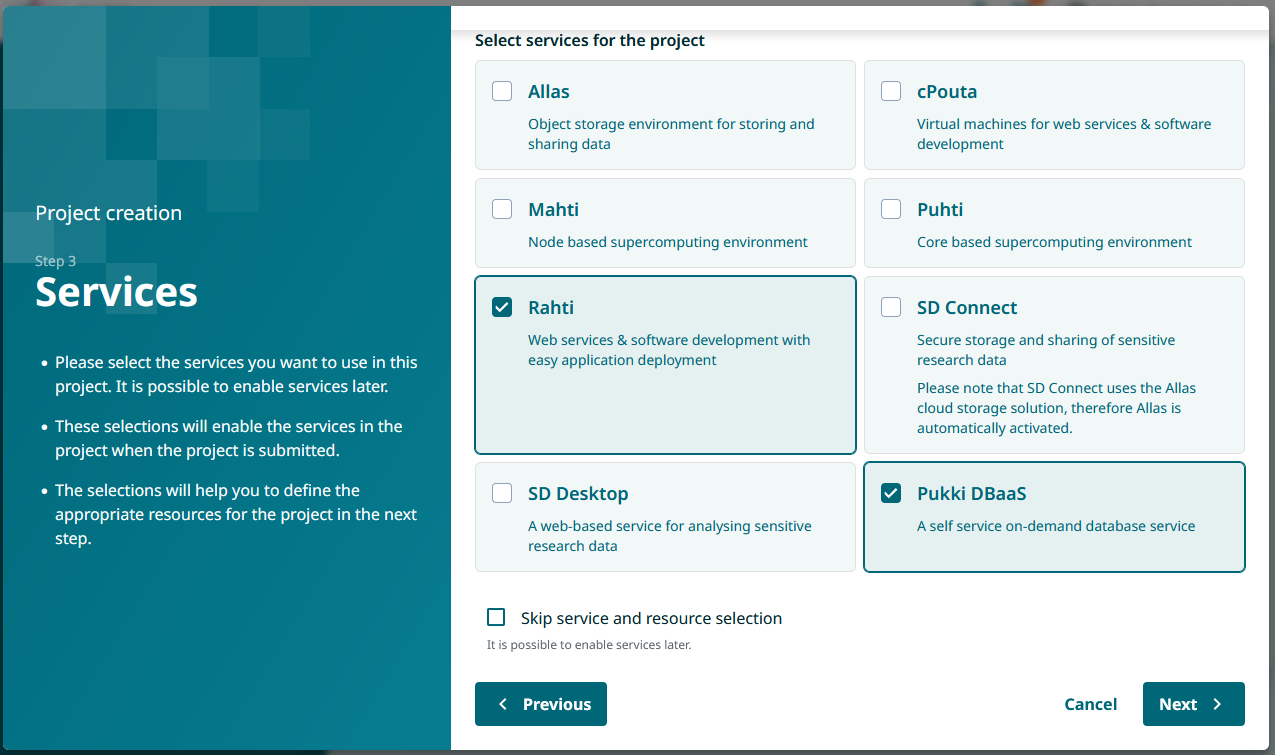Uncheck the Pukki DBaaS checkbox
1275x755 pixels.
[x=891, y=493]
